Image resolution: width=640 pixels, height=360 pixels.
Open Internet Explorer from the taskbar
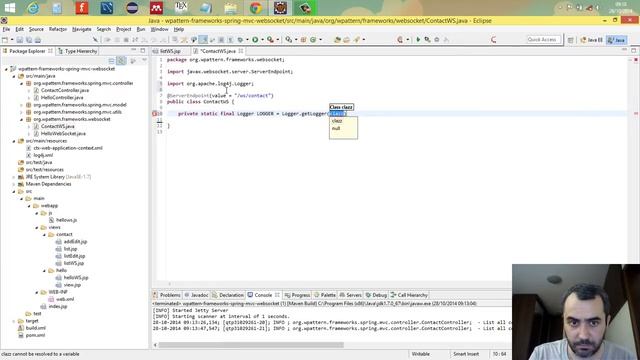(x=33, y=8)
